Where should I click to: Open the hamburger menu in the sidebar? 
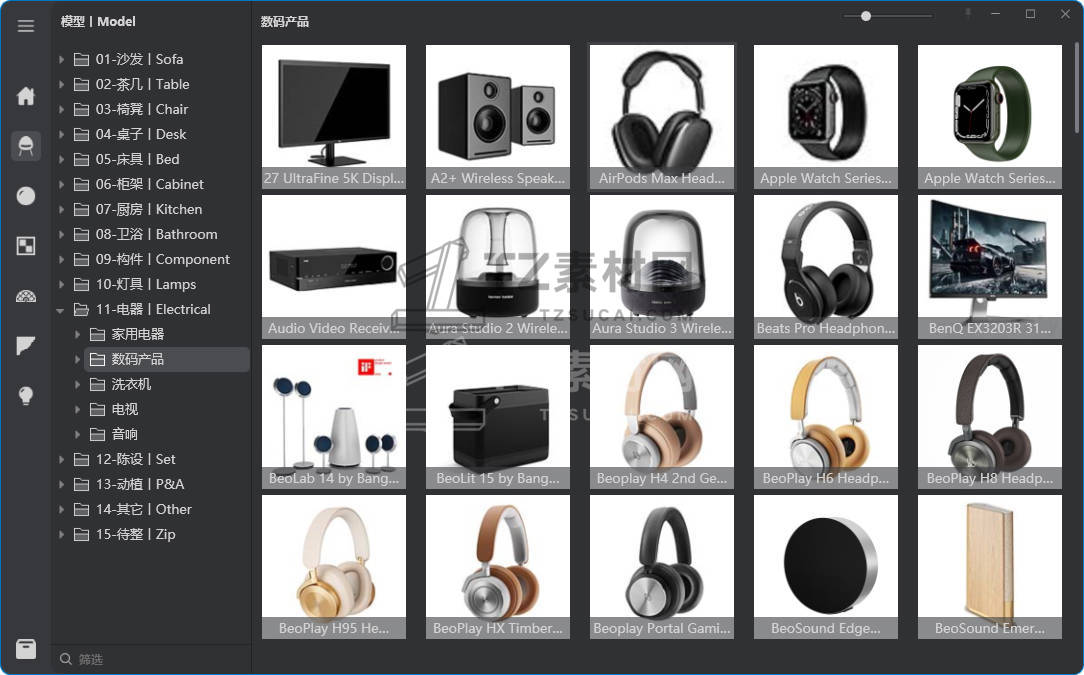point(26,26)
